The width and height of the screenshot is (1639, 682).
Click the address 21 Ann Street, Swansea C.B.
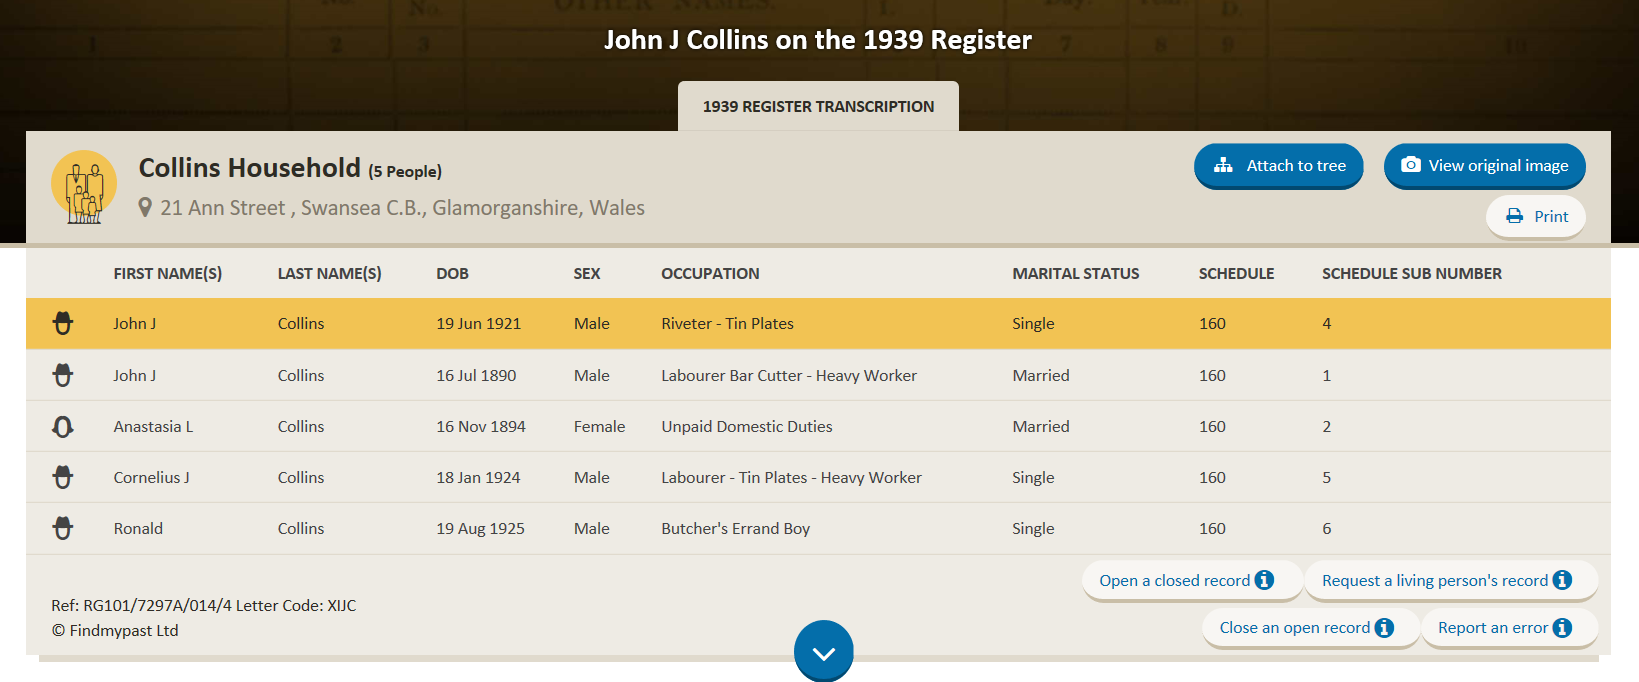[x=402, y=208]
